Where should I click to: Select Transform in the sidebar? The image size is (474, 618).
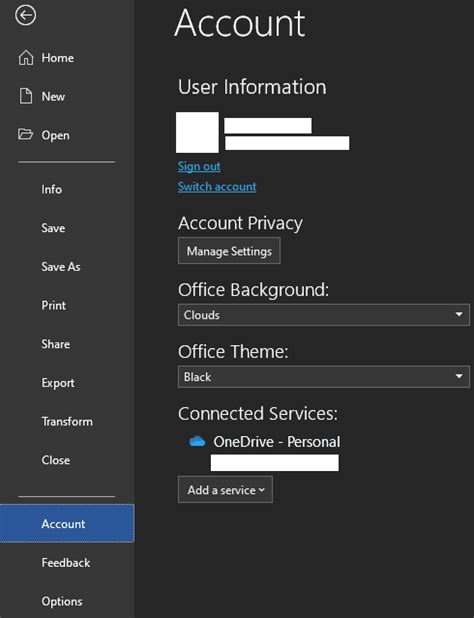[x=67, y=421]
